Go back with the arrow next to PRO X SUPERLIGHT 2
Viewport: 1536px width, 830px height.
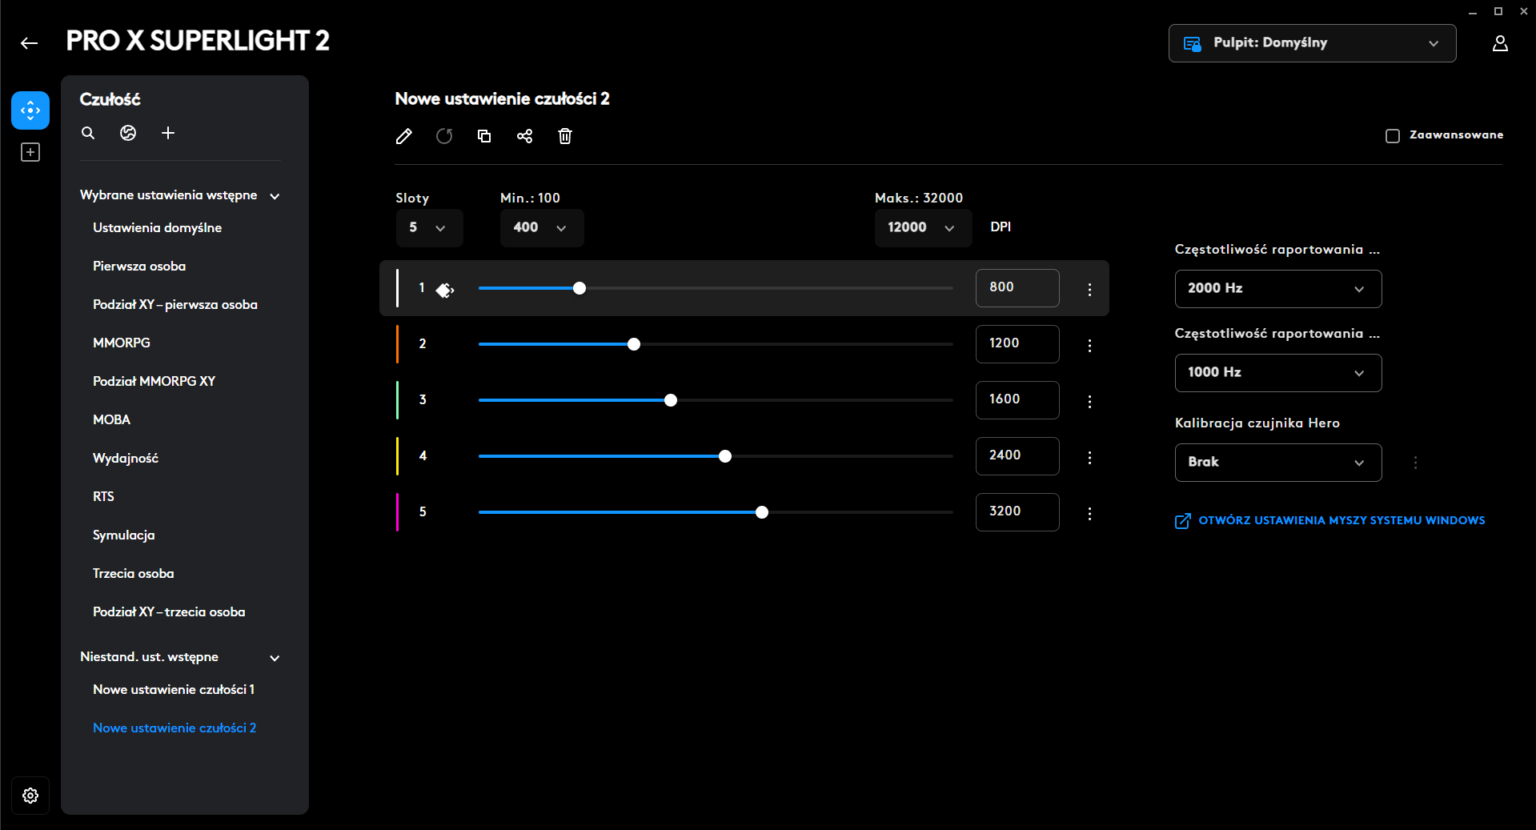(29, 43)
